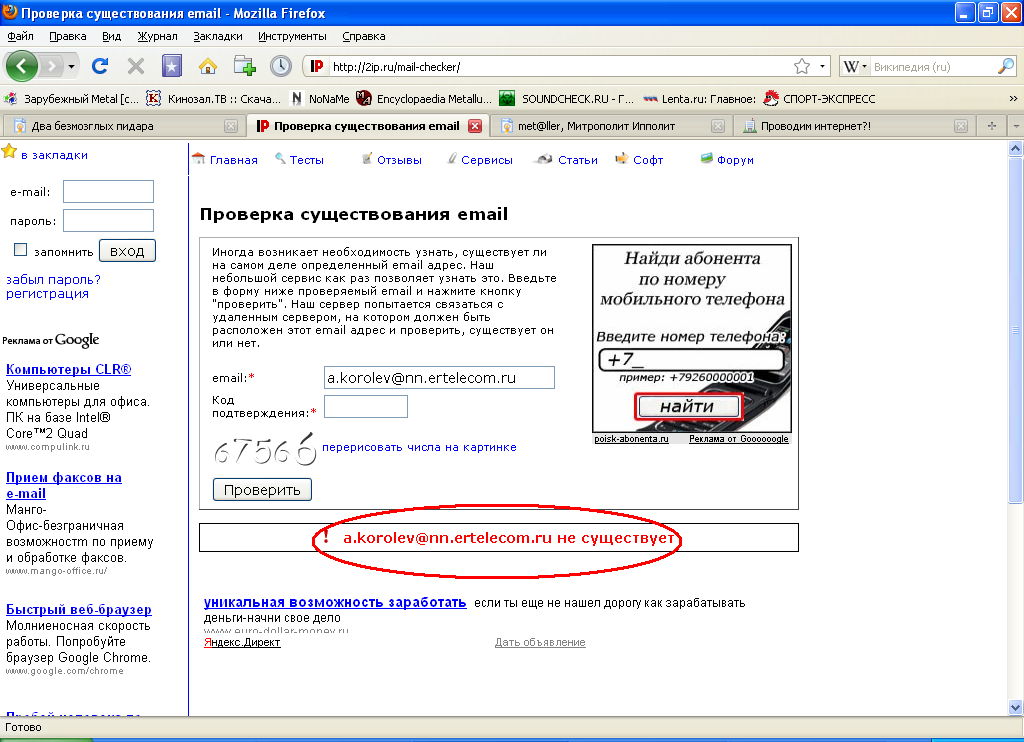
Task: Click the Home icon in the toolbar
Action: (208, 66)
